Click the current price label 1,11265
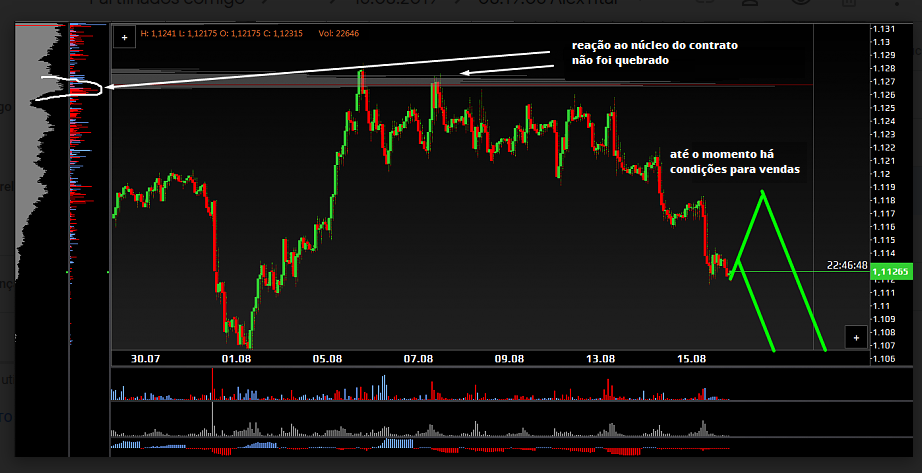The width and height of the screenshot is (922, 473). (x=889, y=272)
